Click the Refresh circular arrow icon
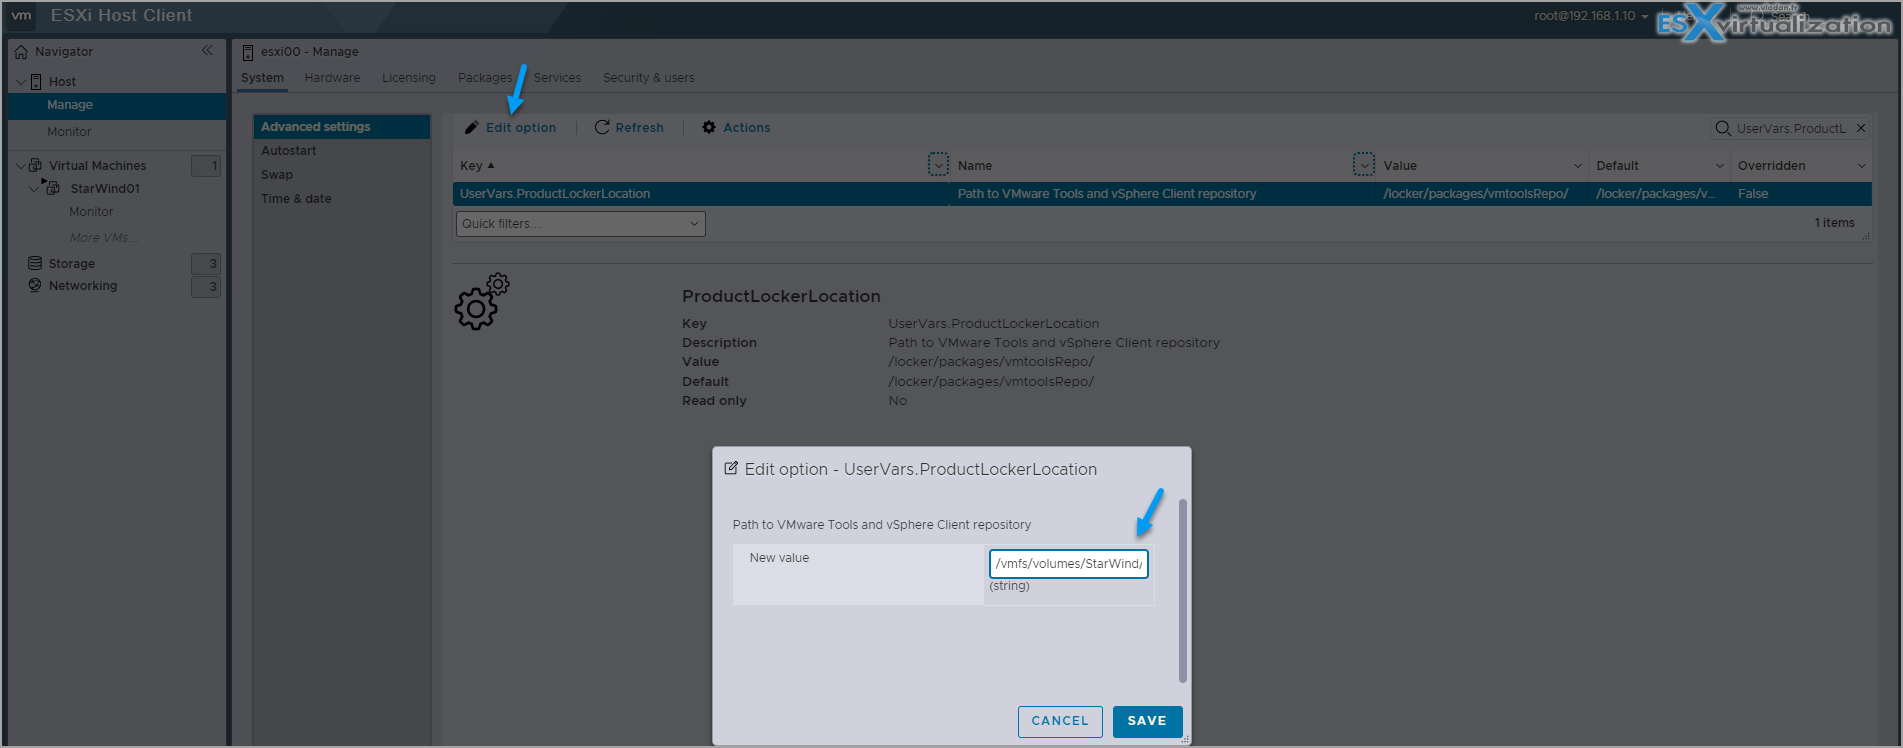The width and height of the screenshot is (1903, 748). click(x=602, y=128)
